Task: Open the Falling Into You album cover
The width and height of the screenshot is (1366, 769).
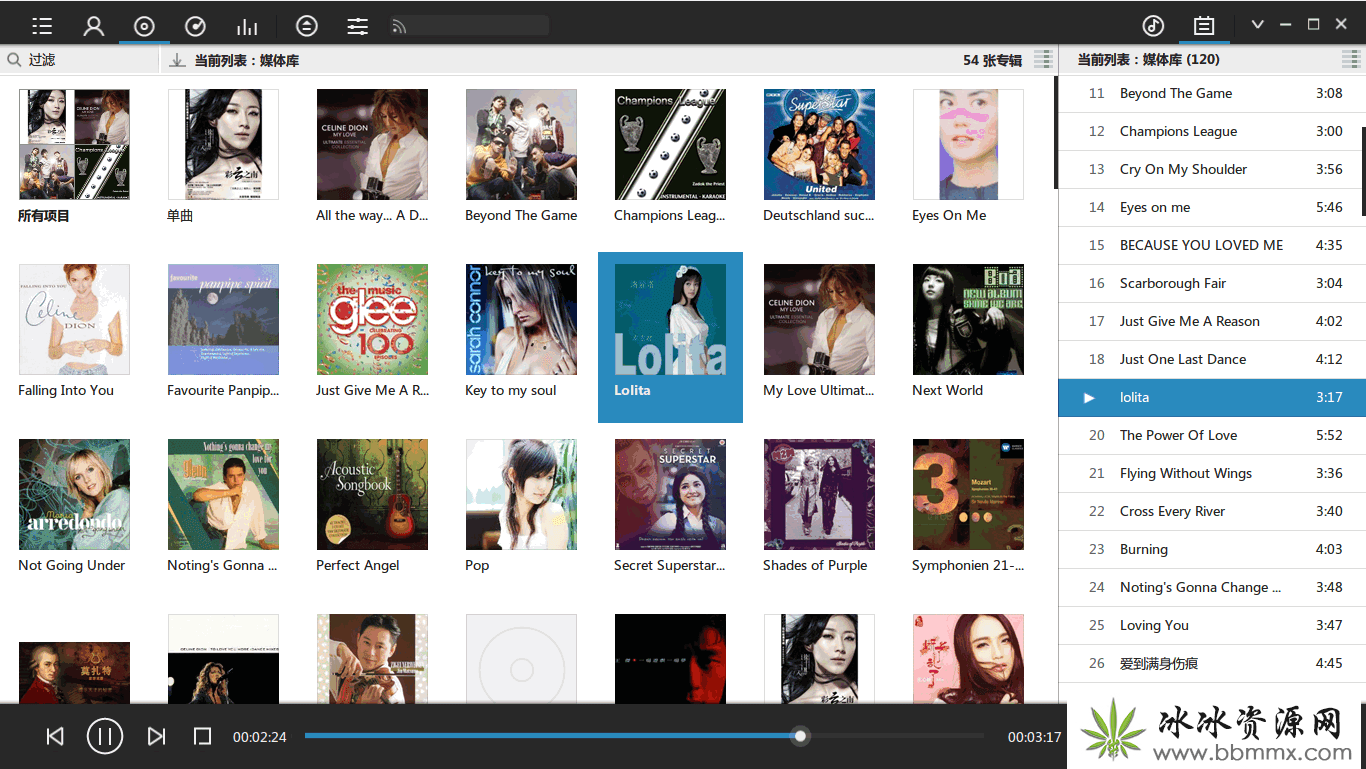Action: [74, 320]
